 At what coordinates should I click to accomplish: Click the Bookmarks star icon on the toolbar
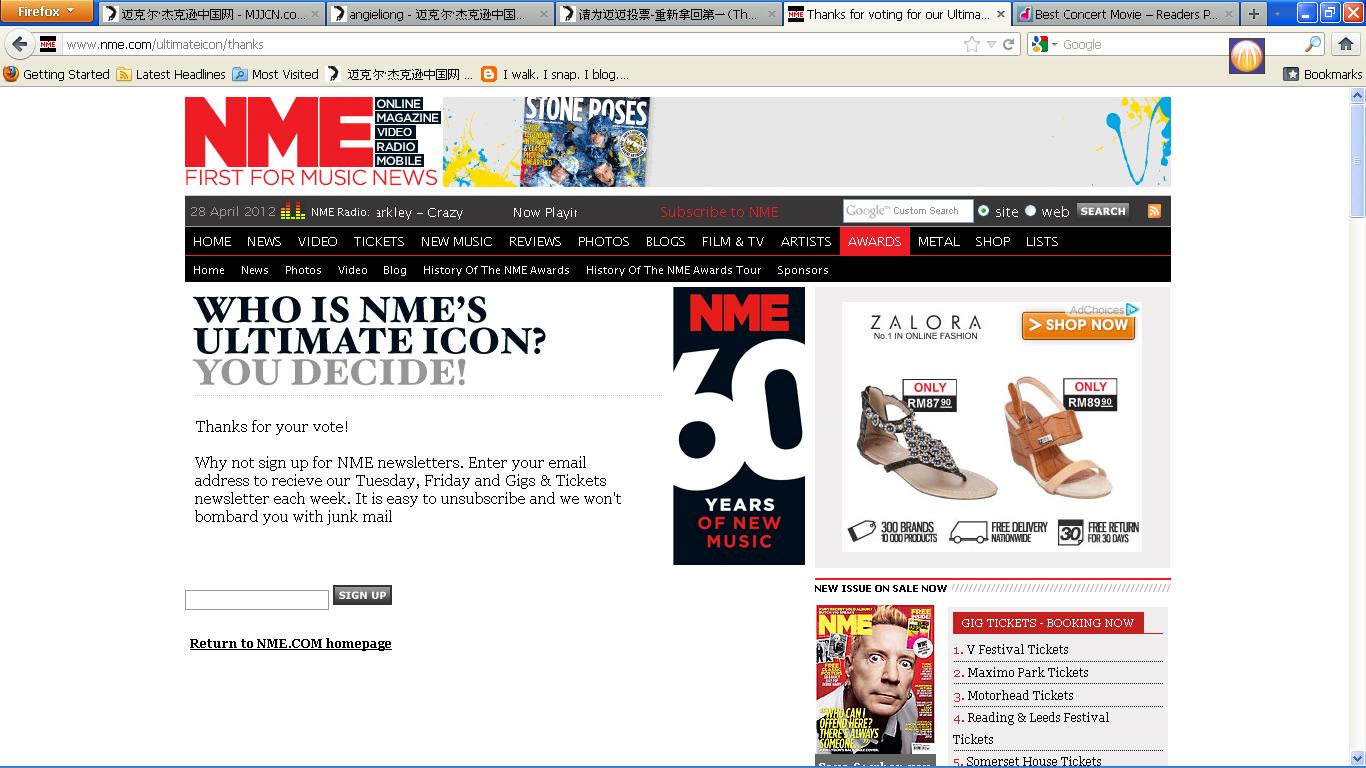coord(1291,75)
